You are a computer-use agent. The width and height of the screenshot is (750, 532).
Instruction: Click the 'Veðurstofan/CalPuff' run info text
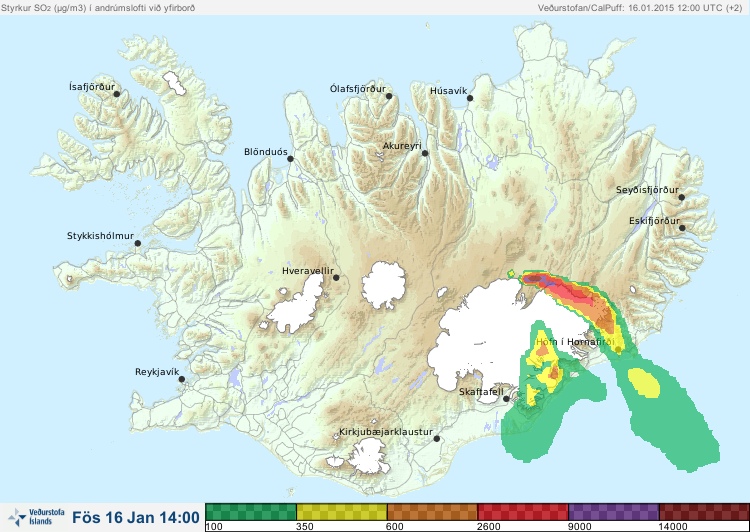click(640, 8)
